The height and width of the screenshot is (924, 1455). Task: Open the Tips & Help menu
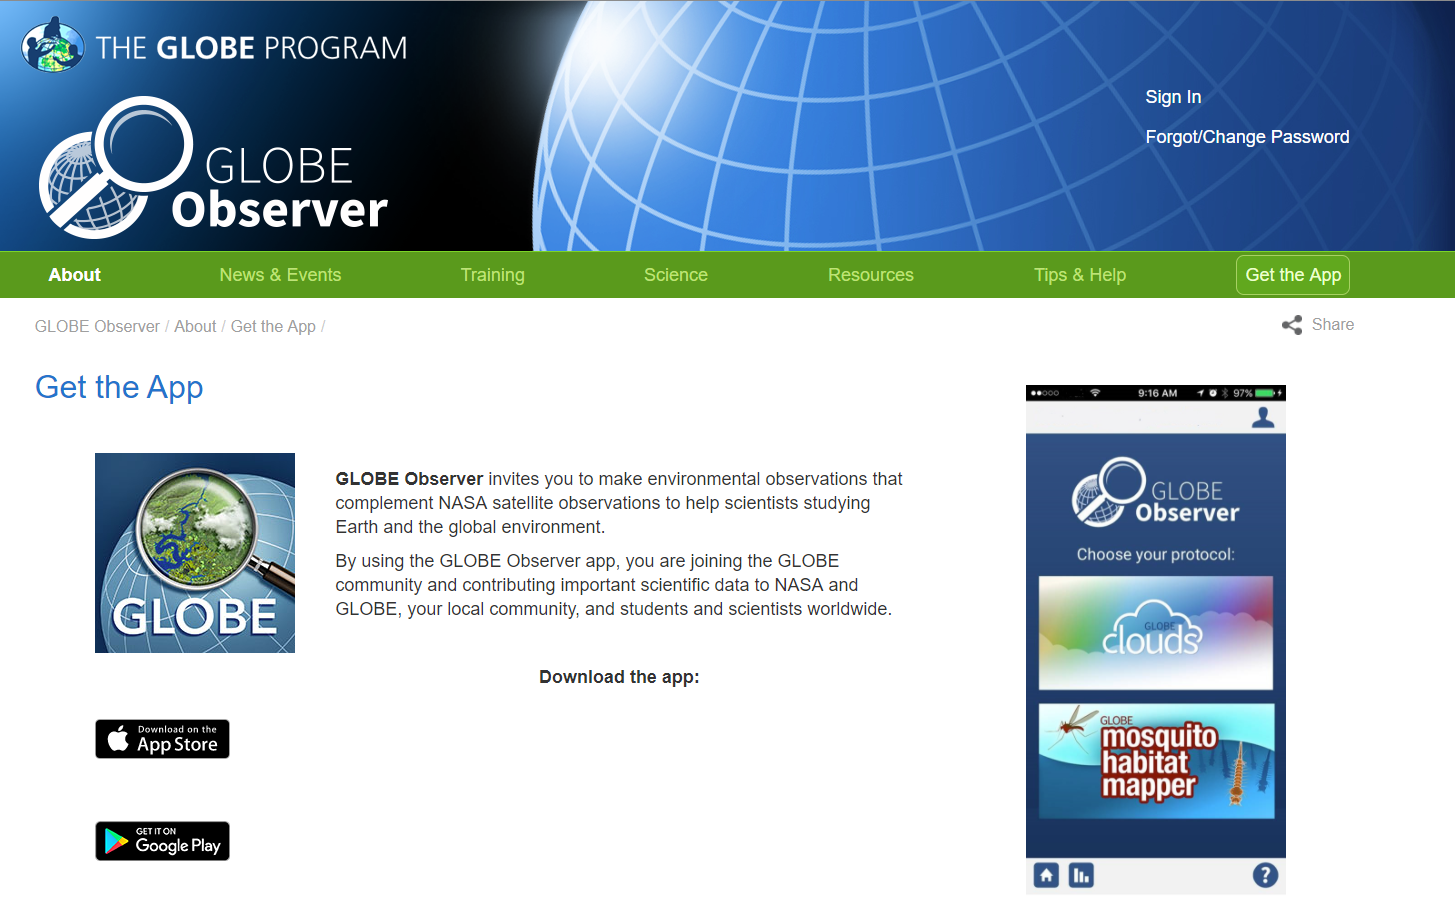[x=1080, y=275]
